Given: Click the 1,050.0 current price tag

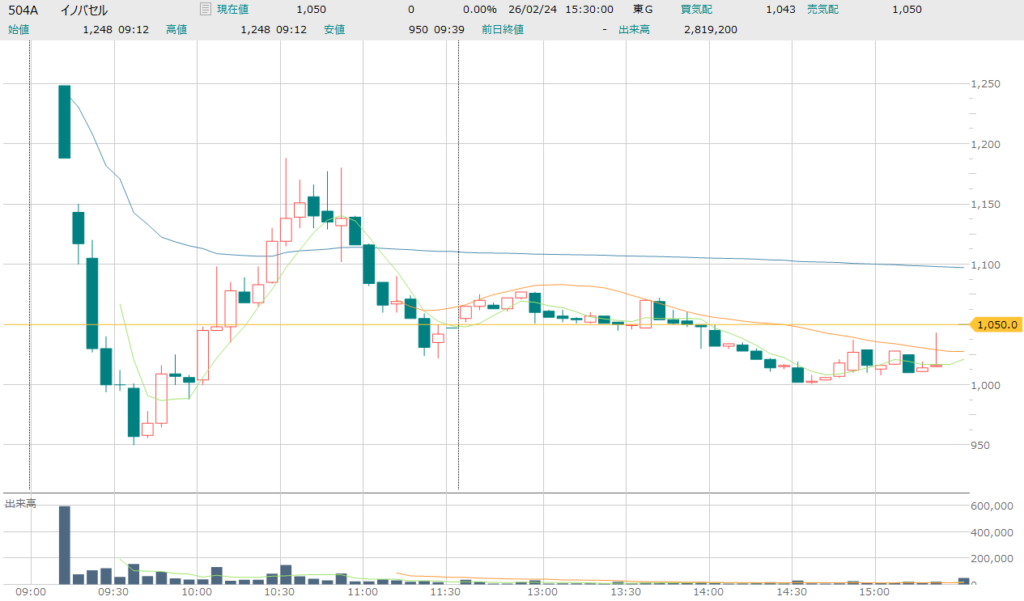Looking at the screenshot, I should (x=995, y=325).
